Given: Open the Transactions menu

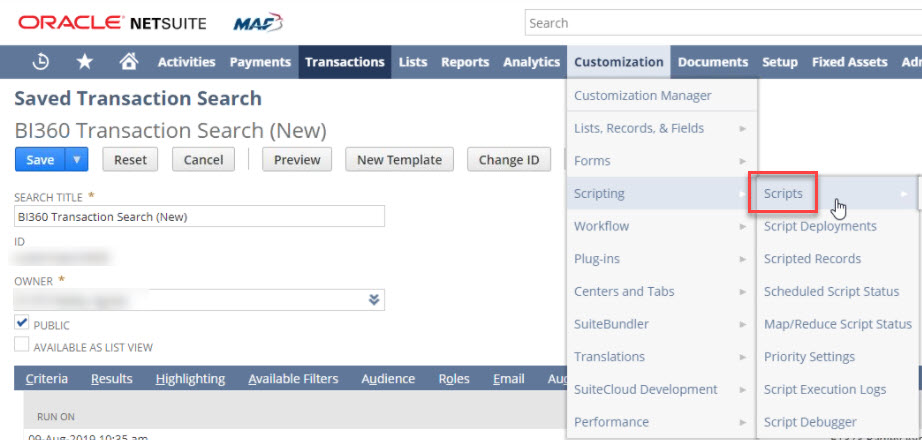Looking at the screenshot, I should pyautogui.click(x=344, y=62).
